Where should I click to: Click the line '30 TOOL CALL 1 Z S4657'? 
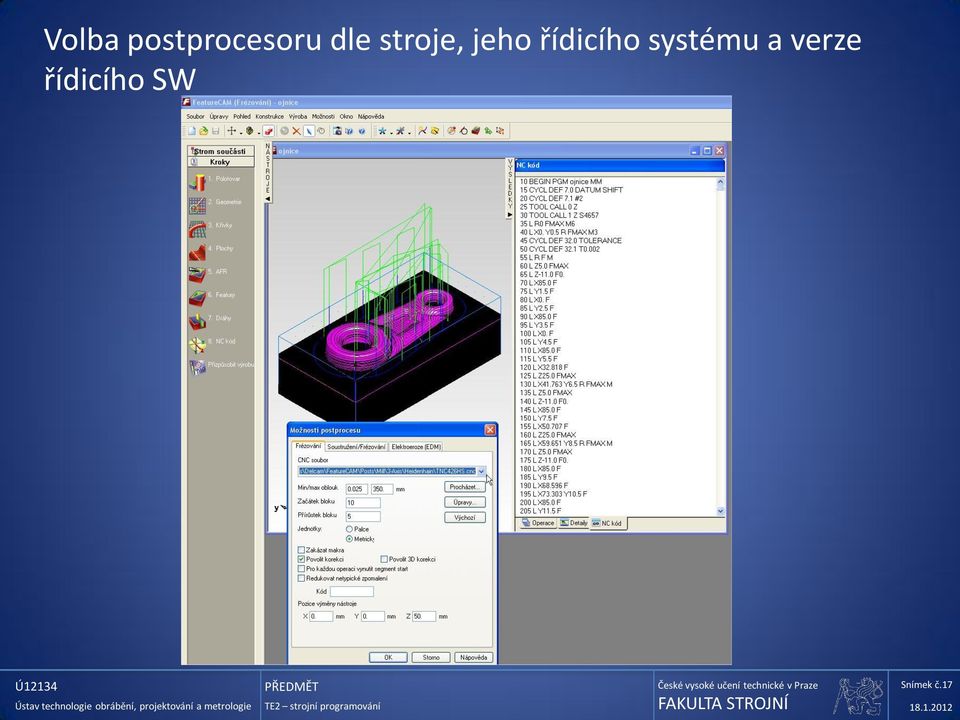click(x=559, y=216)
